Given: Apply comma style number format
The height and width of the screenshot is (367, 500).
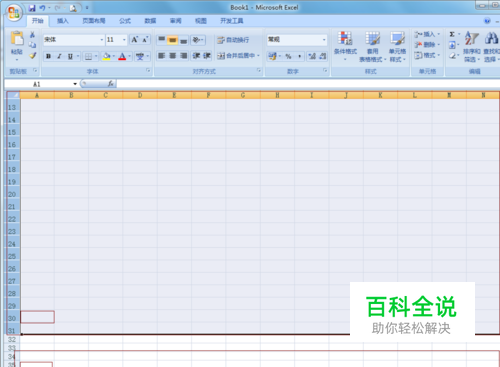Looking at the screenshot, I should 299,56.
